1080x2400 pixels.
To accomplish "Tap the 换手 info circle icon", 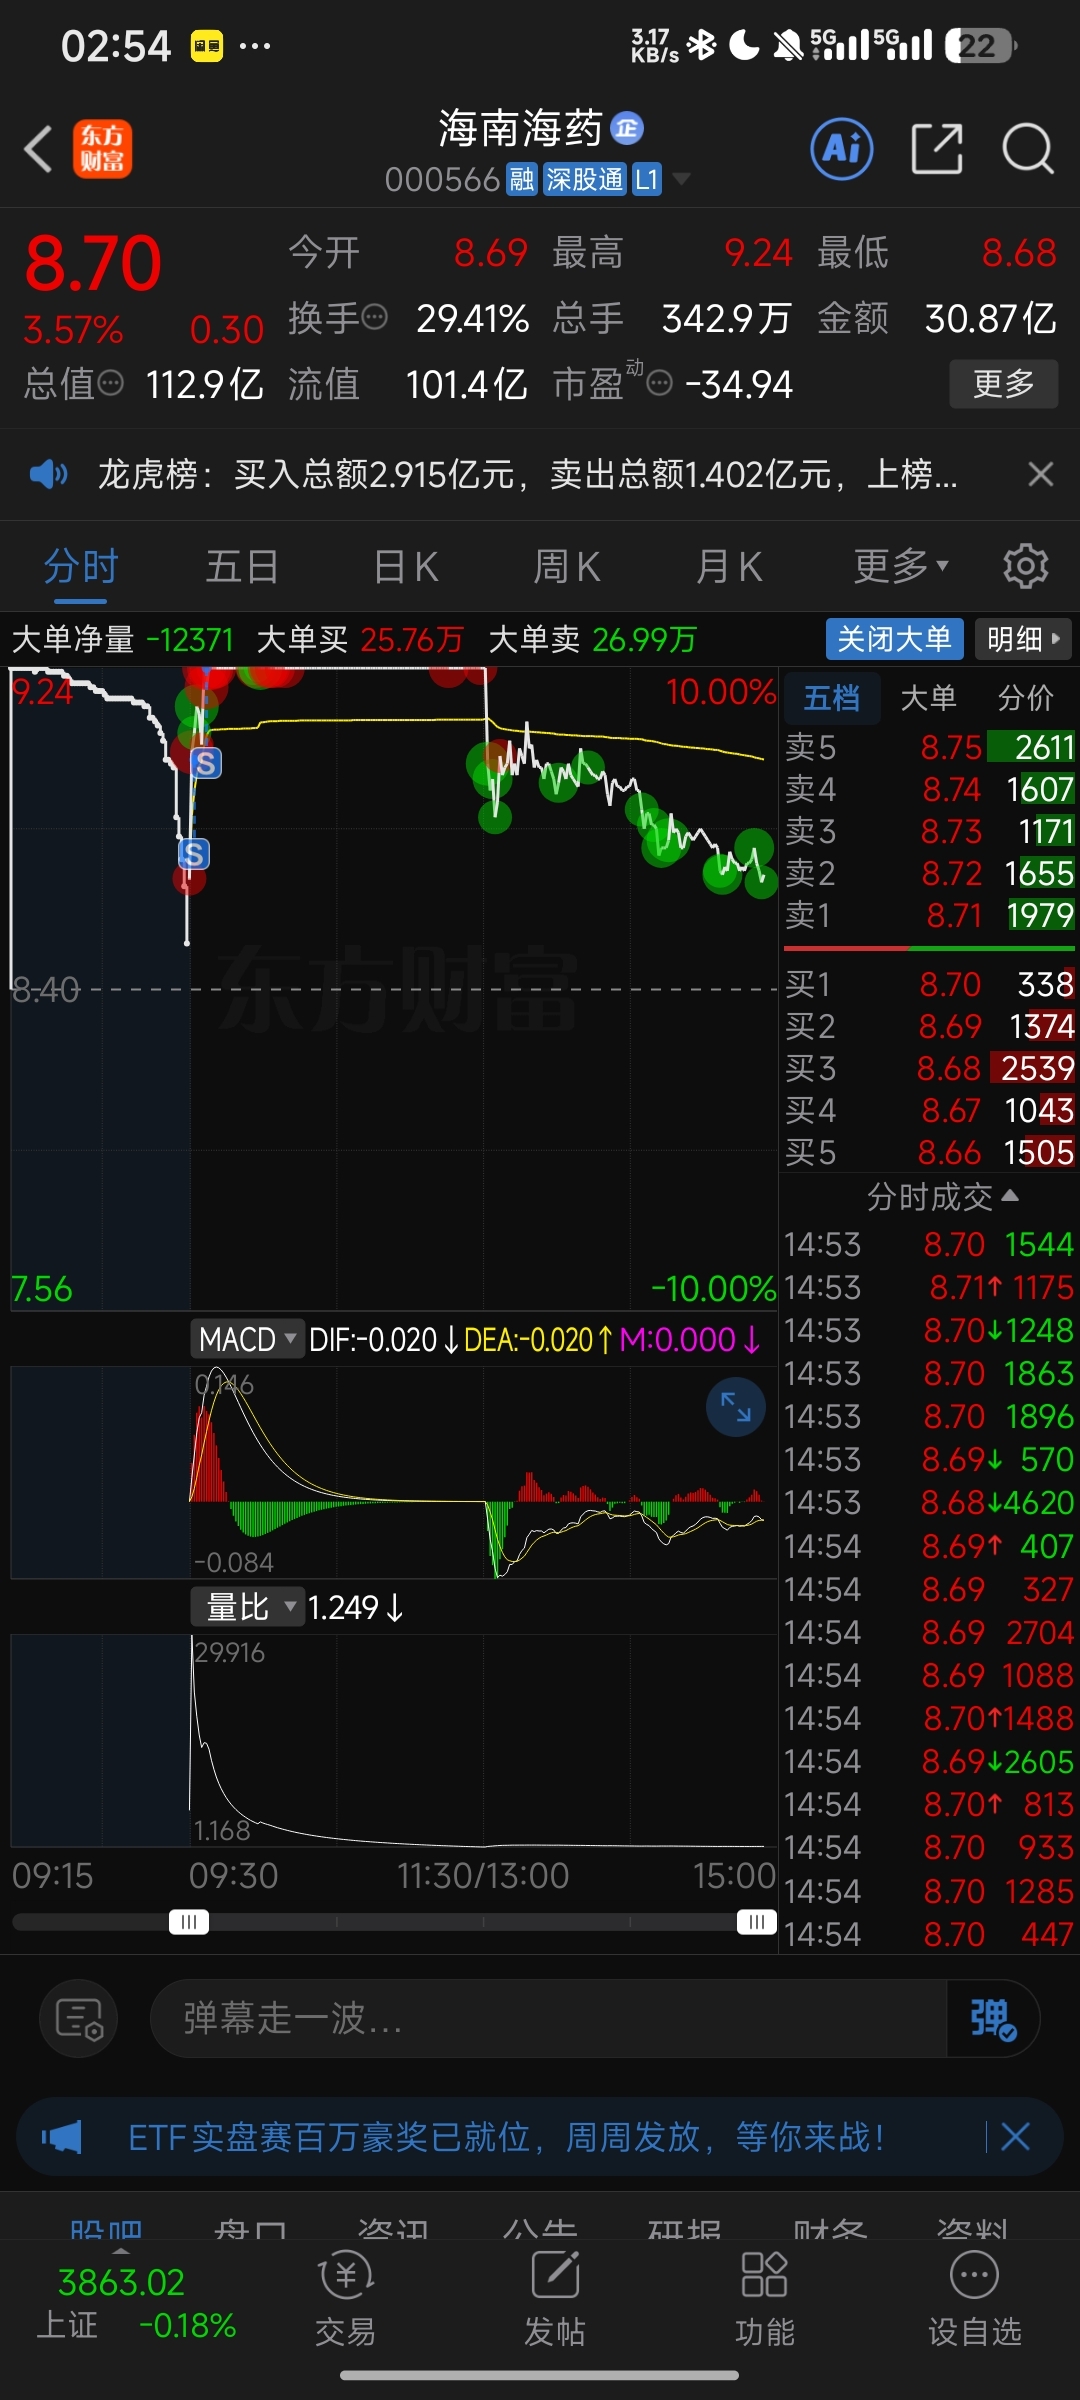I will pos(375,318).
